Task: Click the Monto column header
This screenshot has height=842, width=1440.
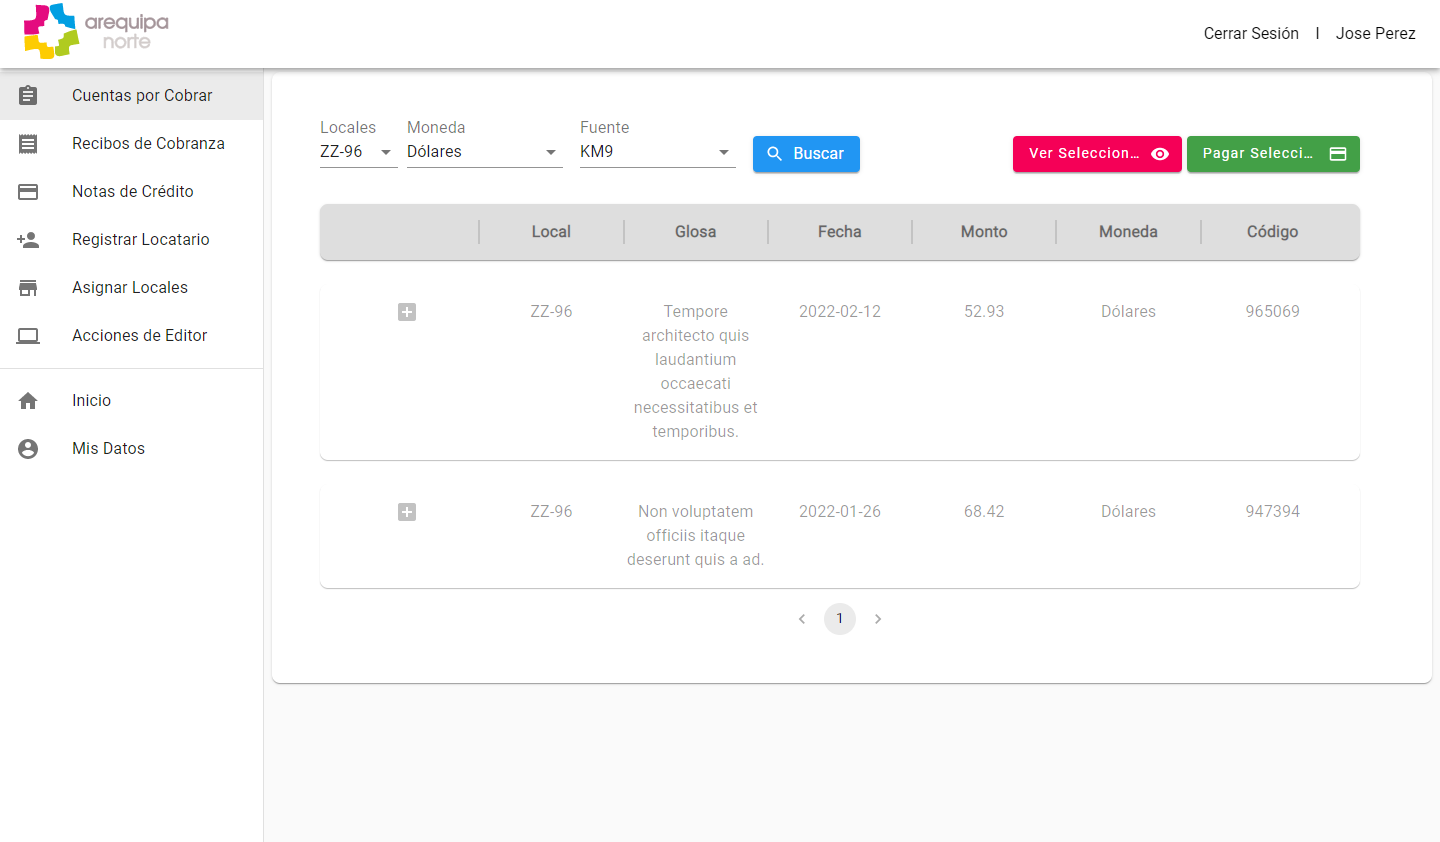Action: (984, 232)
